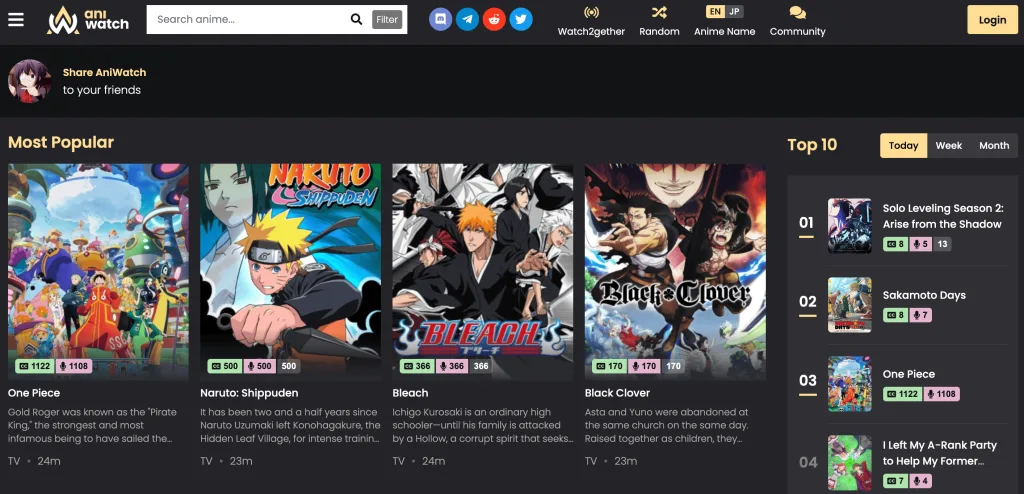Select the Month tab in Top 10
The height and width of the screenshot is (494, 1024).
pos(994,146)
